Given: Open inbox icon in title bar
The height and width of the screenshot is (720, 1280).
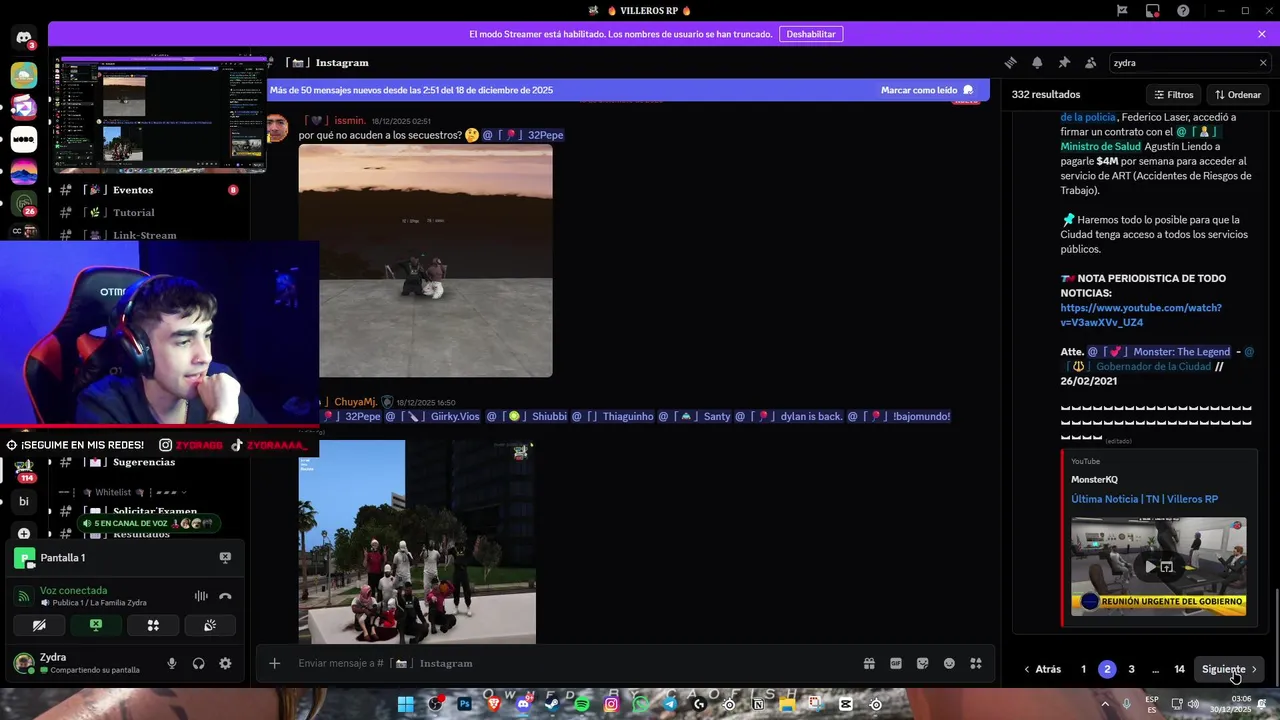Looking at the screenshot, I should click(x=1153, y=11).
